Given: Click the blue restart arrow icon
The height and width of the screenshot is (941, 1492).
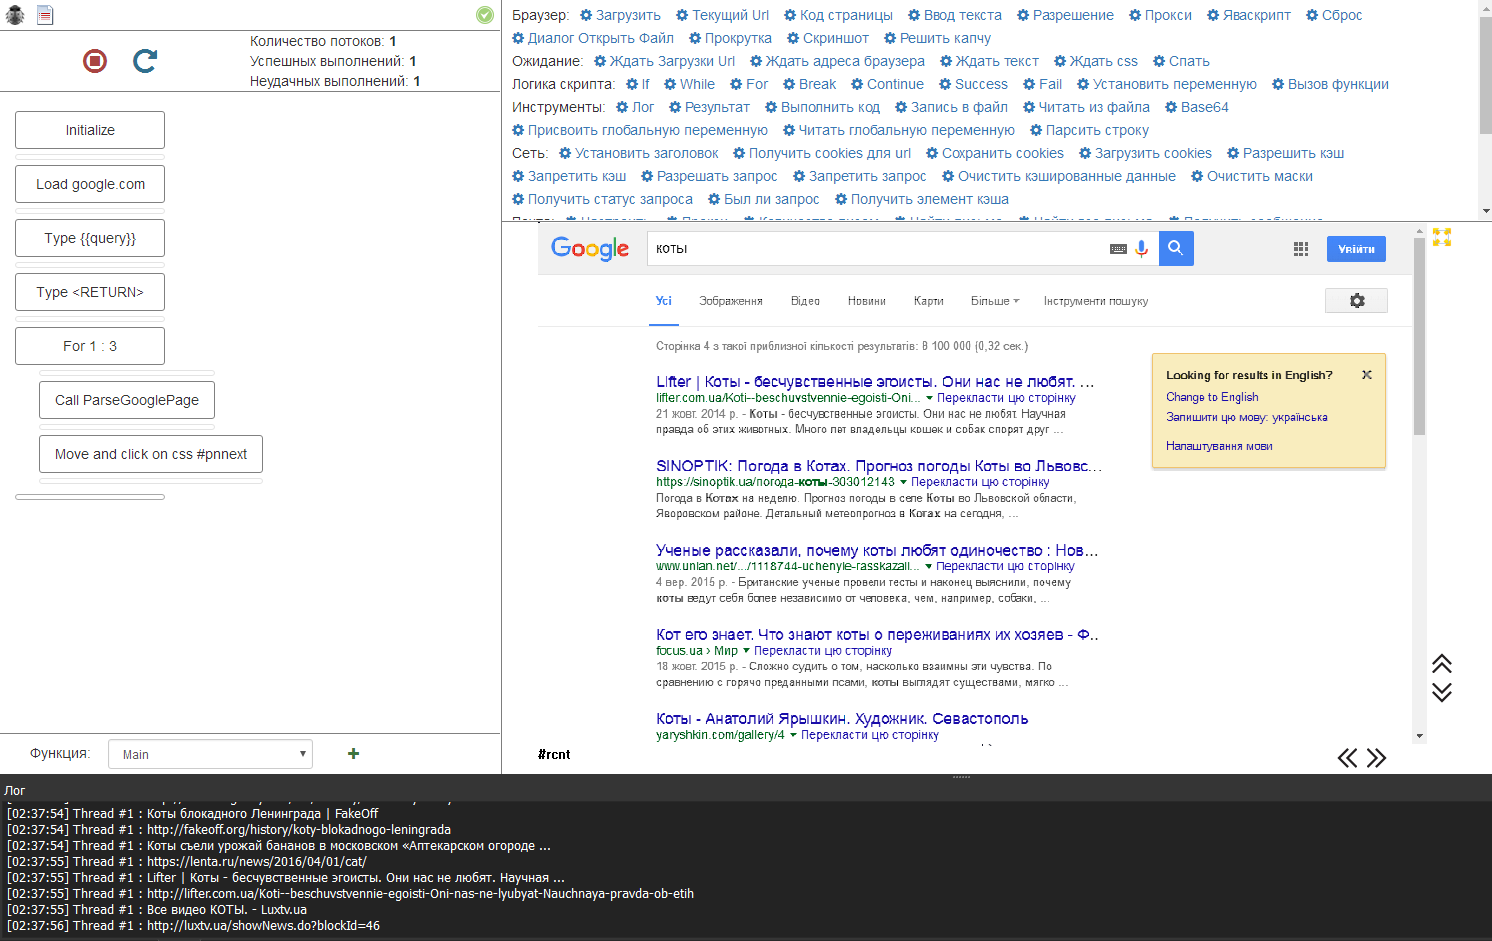Looking at the screenshot, I should pos(145,62).
